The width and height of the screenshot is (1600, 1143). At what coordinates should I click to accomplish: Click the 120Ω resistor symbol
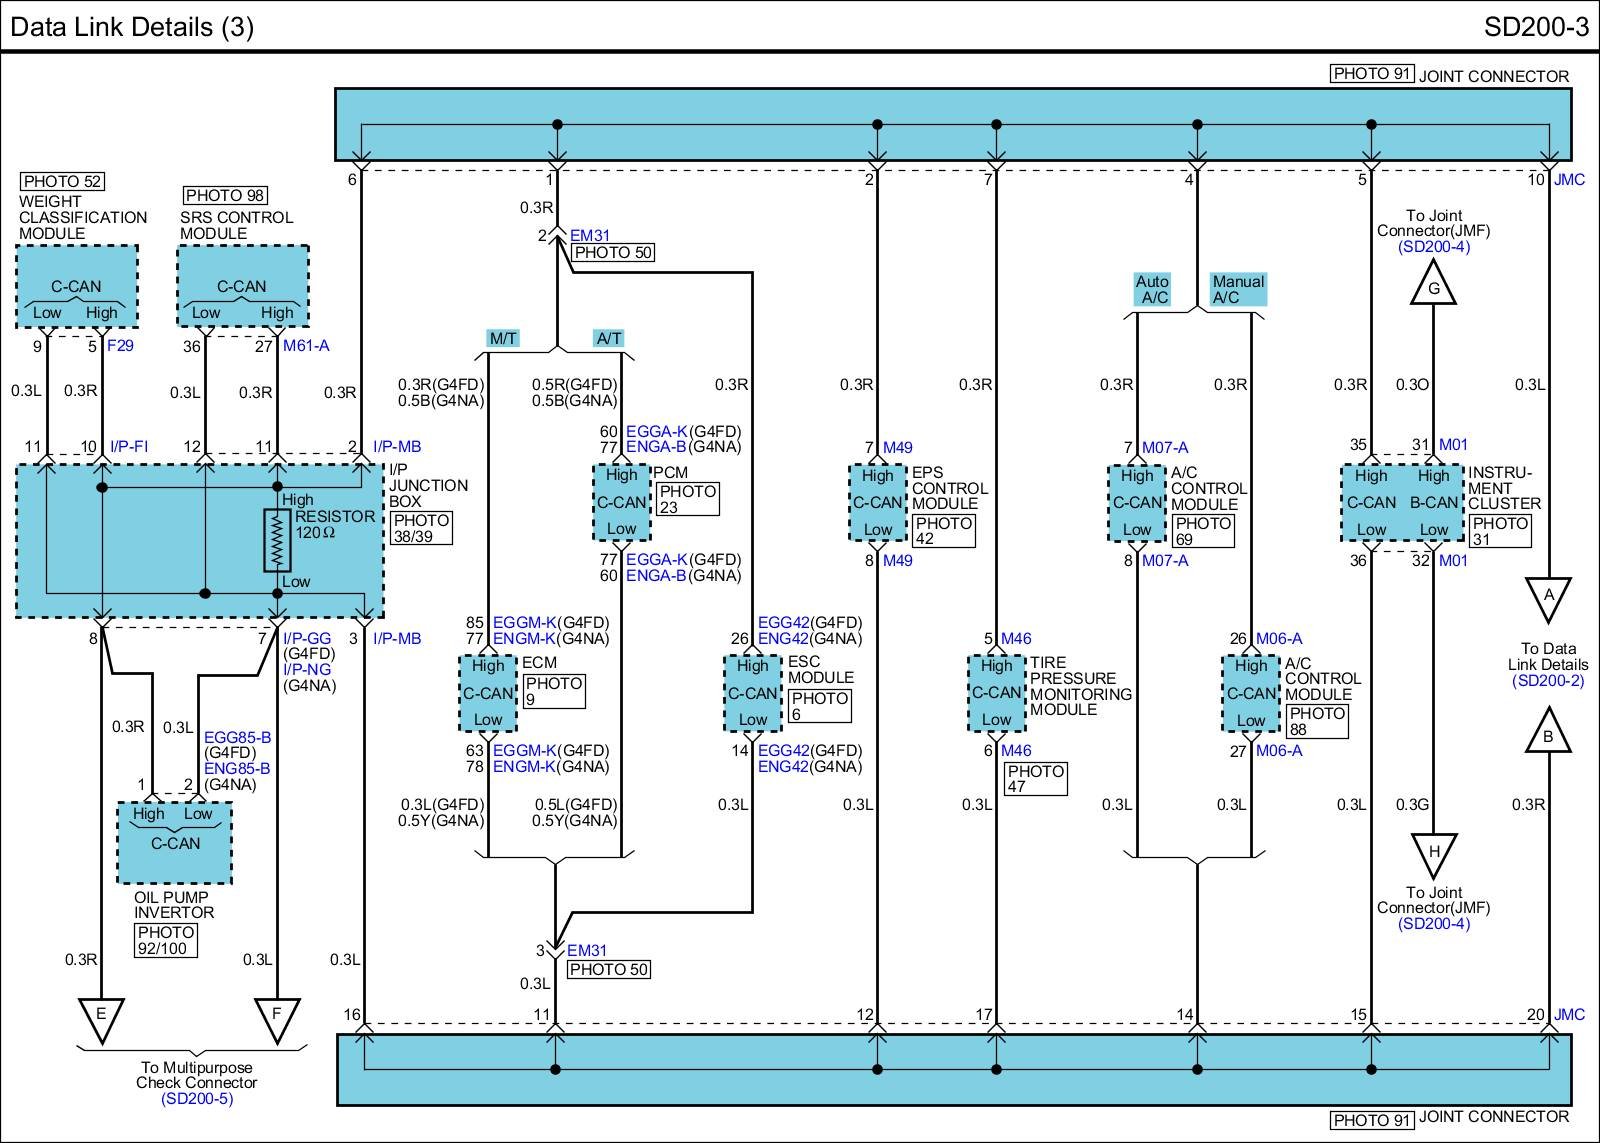pos(277,540)
